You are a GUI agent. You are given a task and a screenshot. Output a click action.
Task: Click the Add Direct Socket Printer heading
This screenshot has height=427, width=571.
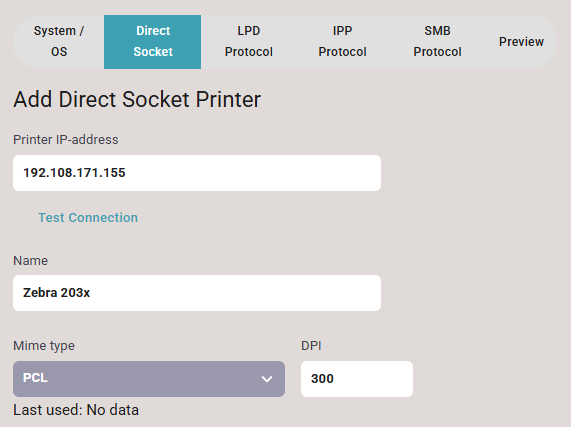(137, 99)
